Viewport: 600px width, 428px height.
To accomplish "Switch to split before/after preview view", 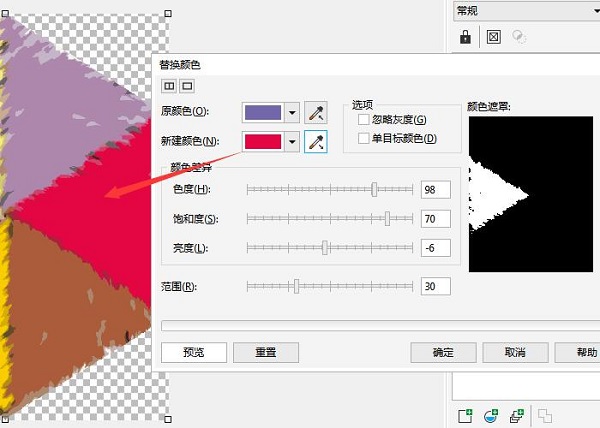I will coord(169,87).
